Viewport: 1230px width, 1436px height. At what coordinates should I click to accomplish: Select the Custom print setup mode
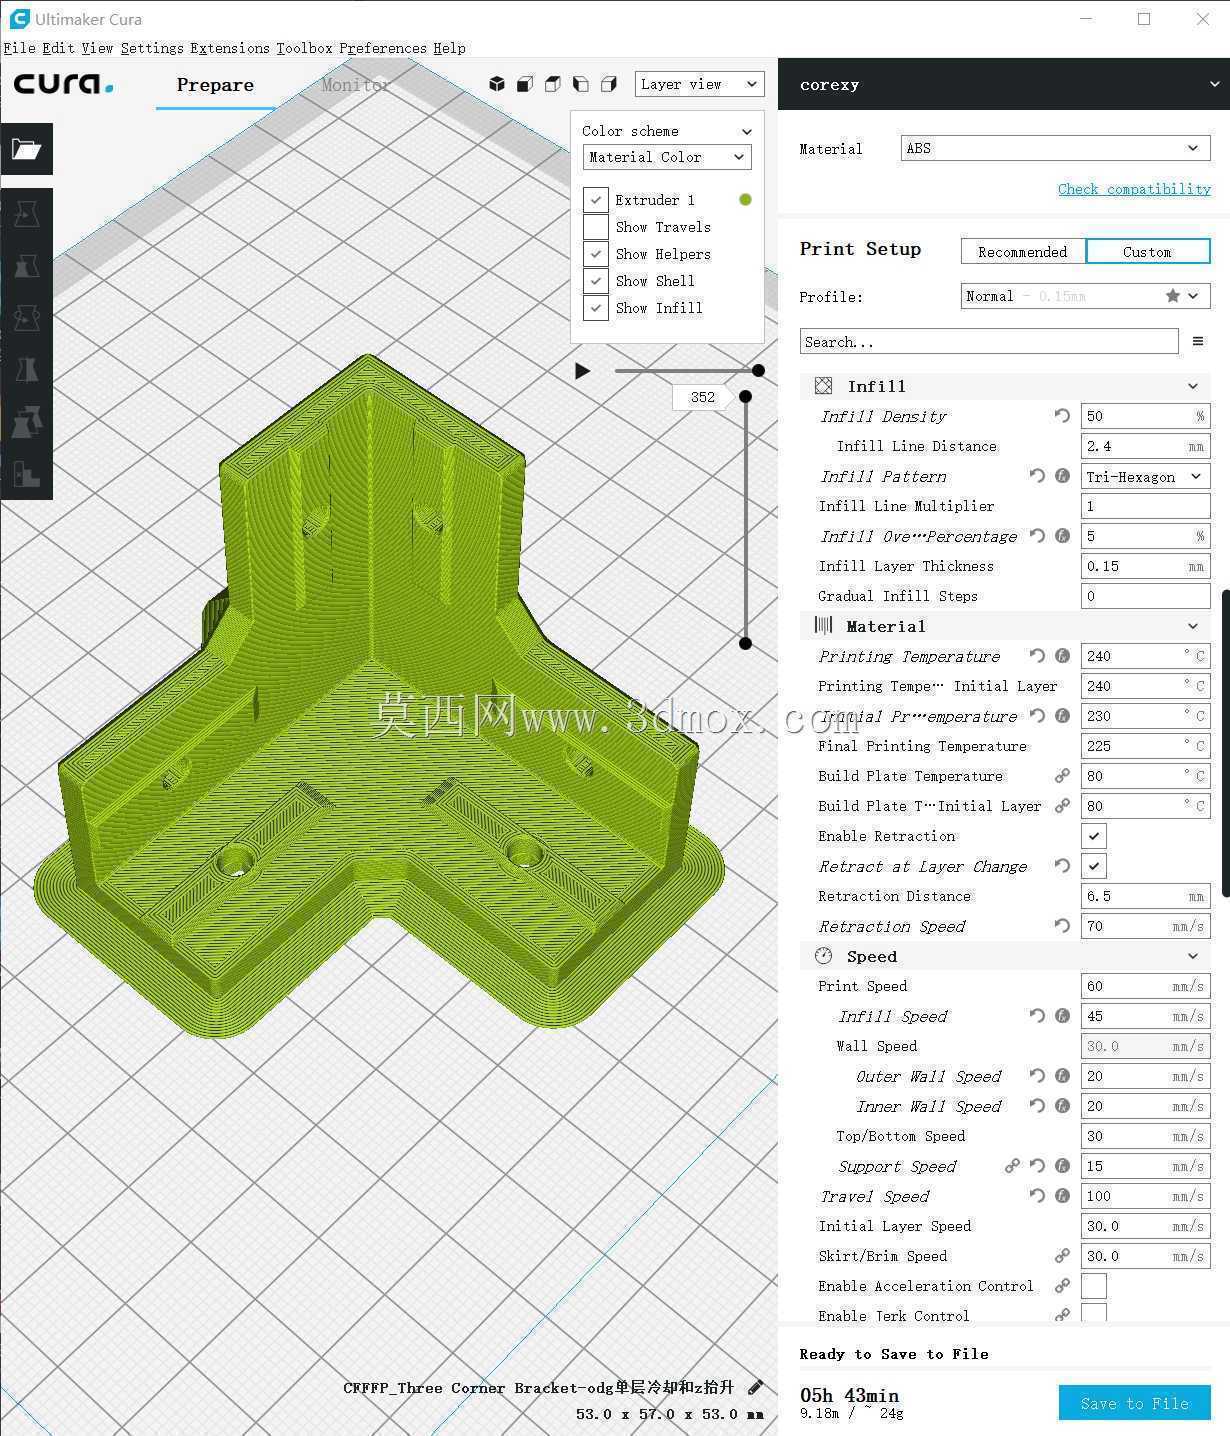[x=1148, y=251]
